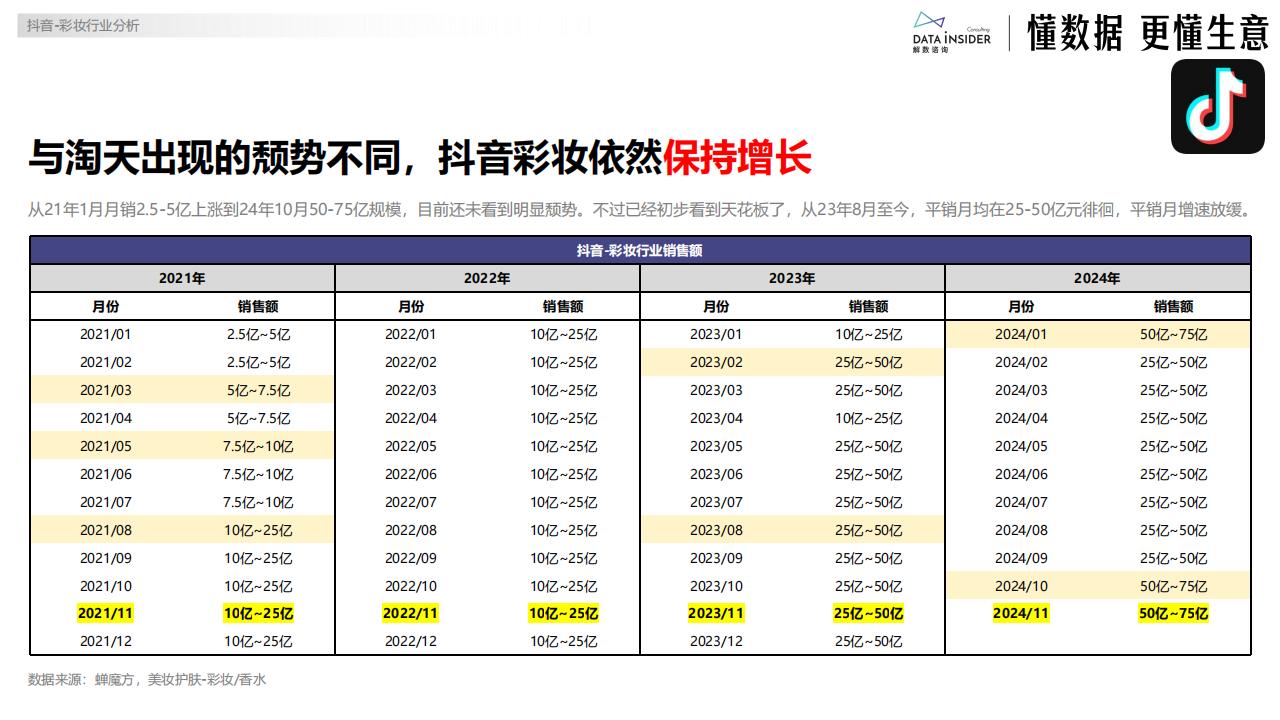Image resolution: width=1280 pixels, height=720 pixels.
Task: Select the 2023/04 month cell
Action: coord(716,418)
